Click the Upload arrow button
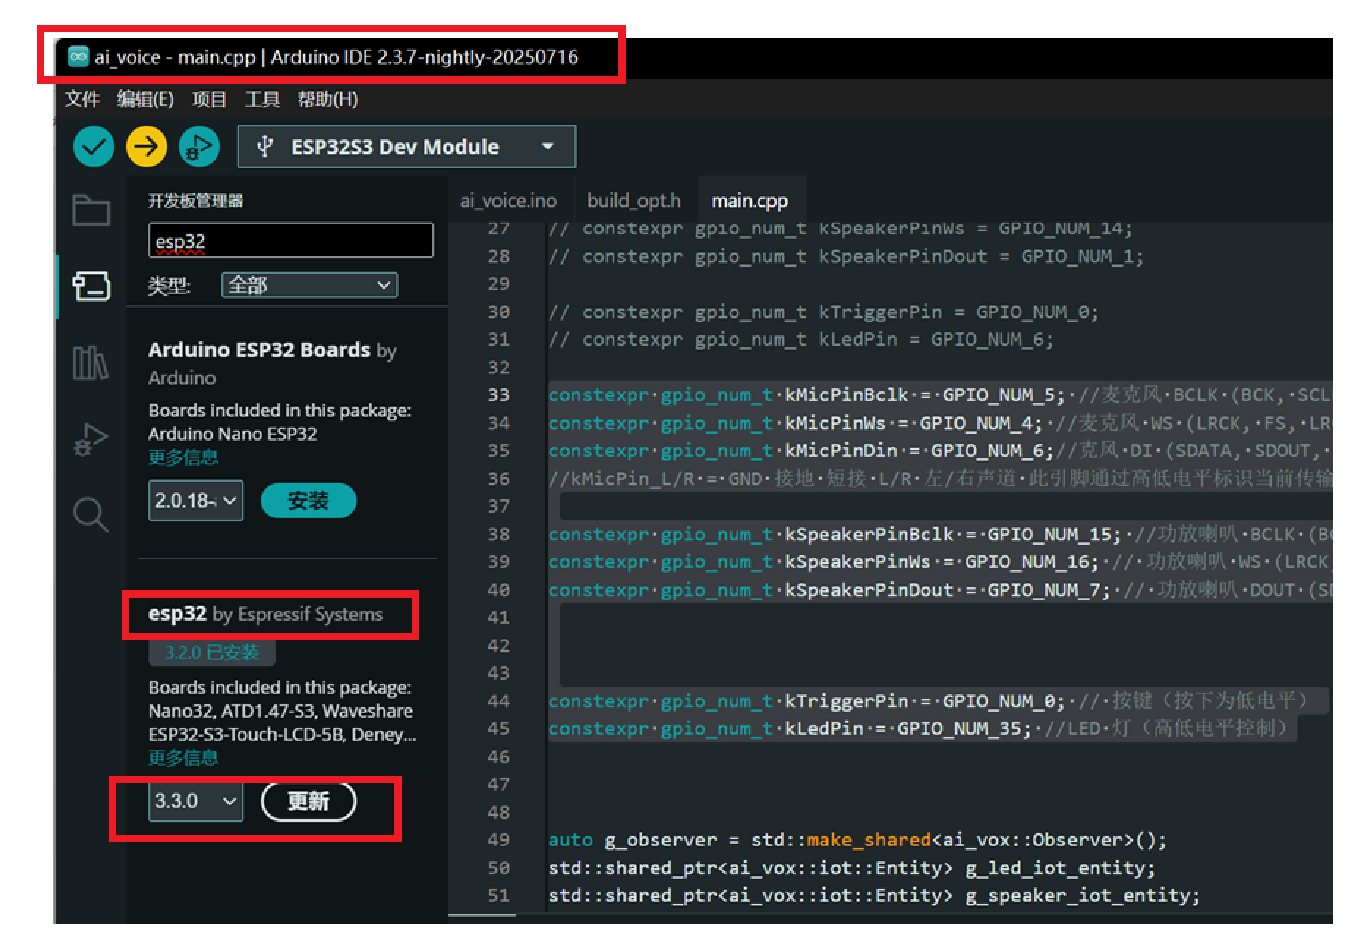Screen dimensions: 1351x942 pyautogui.click(x=146, y=147)
